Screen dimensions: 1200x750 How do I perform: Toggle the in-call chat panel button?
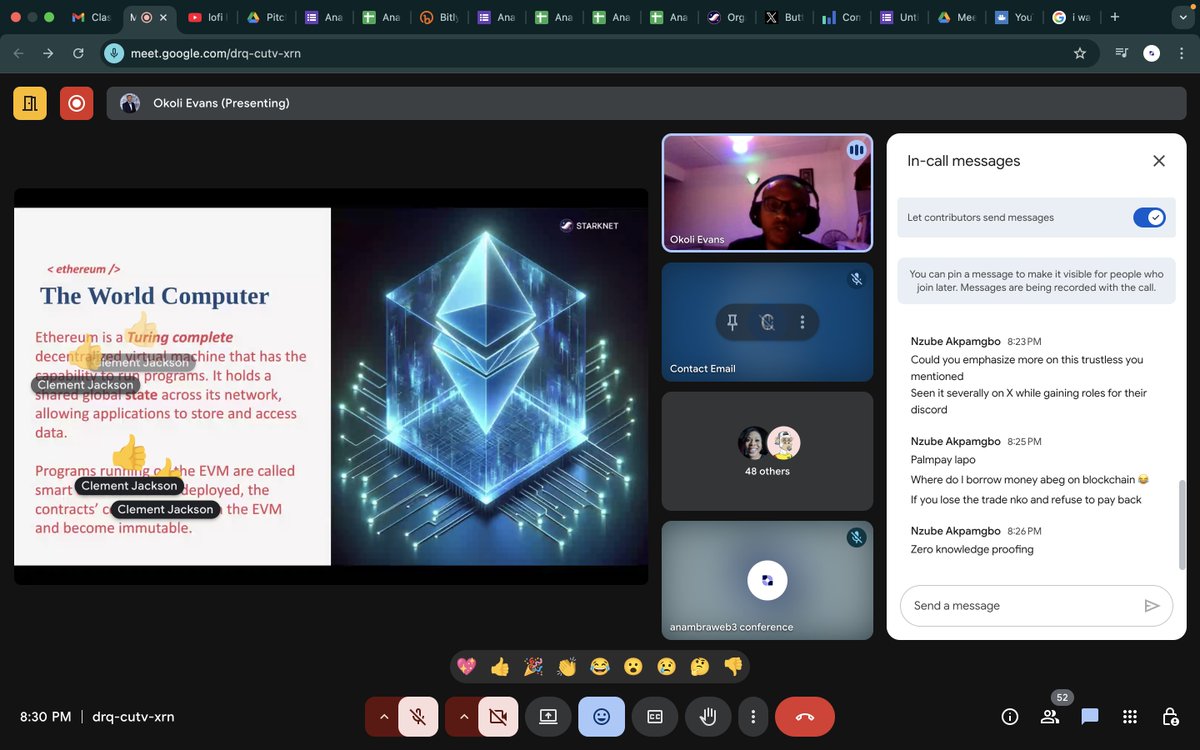pyautogui.click(x=1090, y=716)
